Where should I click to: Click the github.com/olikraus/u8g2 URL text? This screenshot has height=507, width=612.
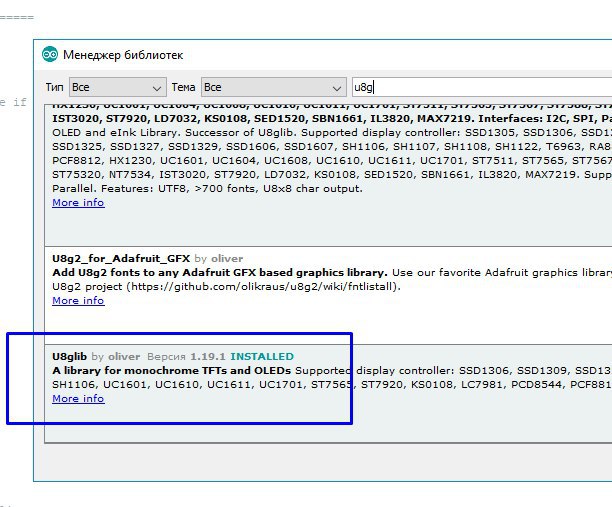tap(262, 286)
